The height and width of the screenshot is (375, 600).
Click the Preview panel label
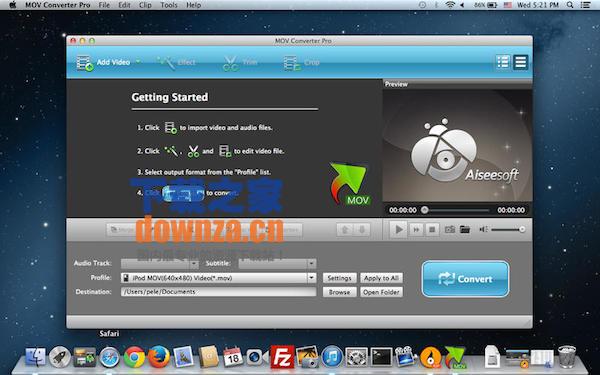(396, 84)
